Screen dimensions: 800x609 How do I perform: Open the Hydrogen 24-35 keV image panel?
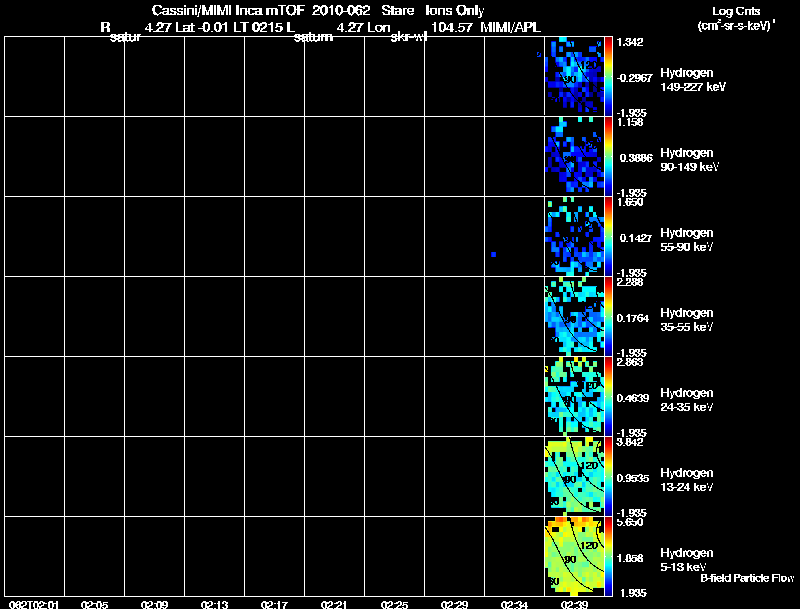(x=574, y=396)
